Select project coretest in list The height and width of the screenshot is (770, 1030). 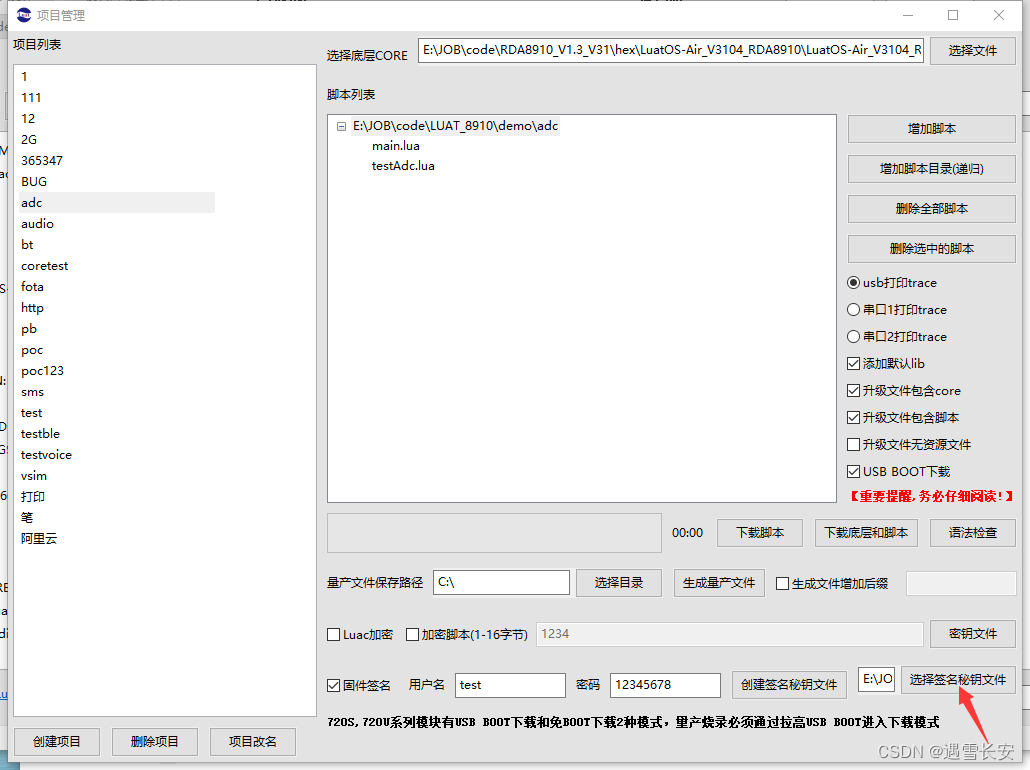[x=44, y=265]
